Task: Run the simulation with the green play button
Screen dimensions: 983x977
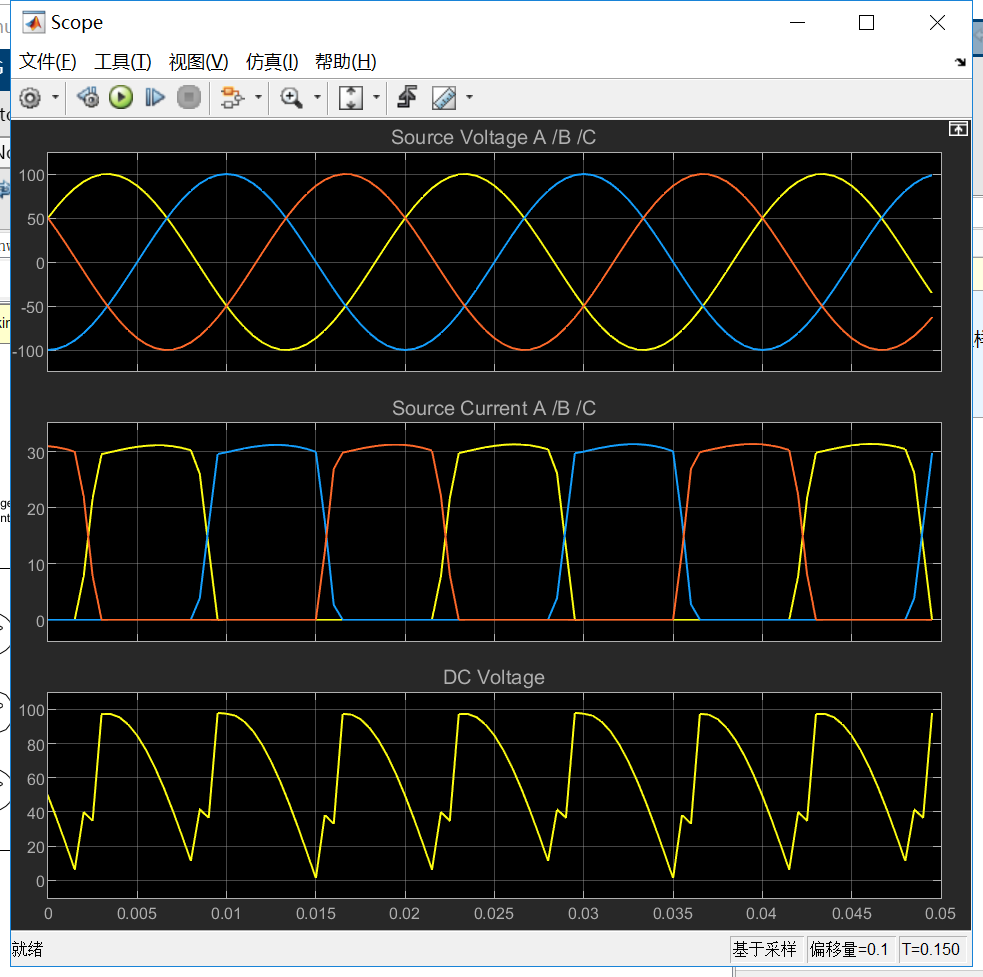Action: tap(121, 98)
